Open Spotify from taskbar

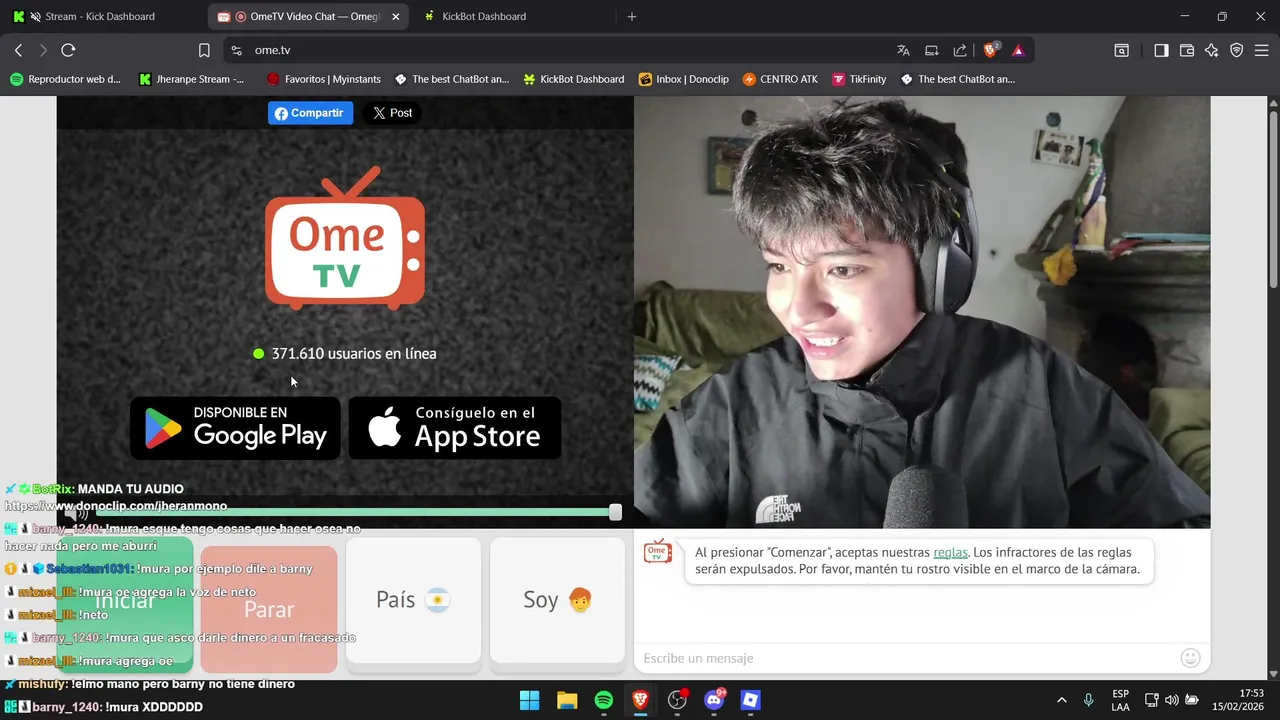pyautogui.click(x=604, y=700)
